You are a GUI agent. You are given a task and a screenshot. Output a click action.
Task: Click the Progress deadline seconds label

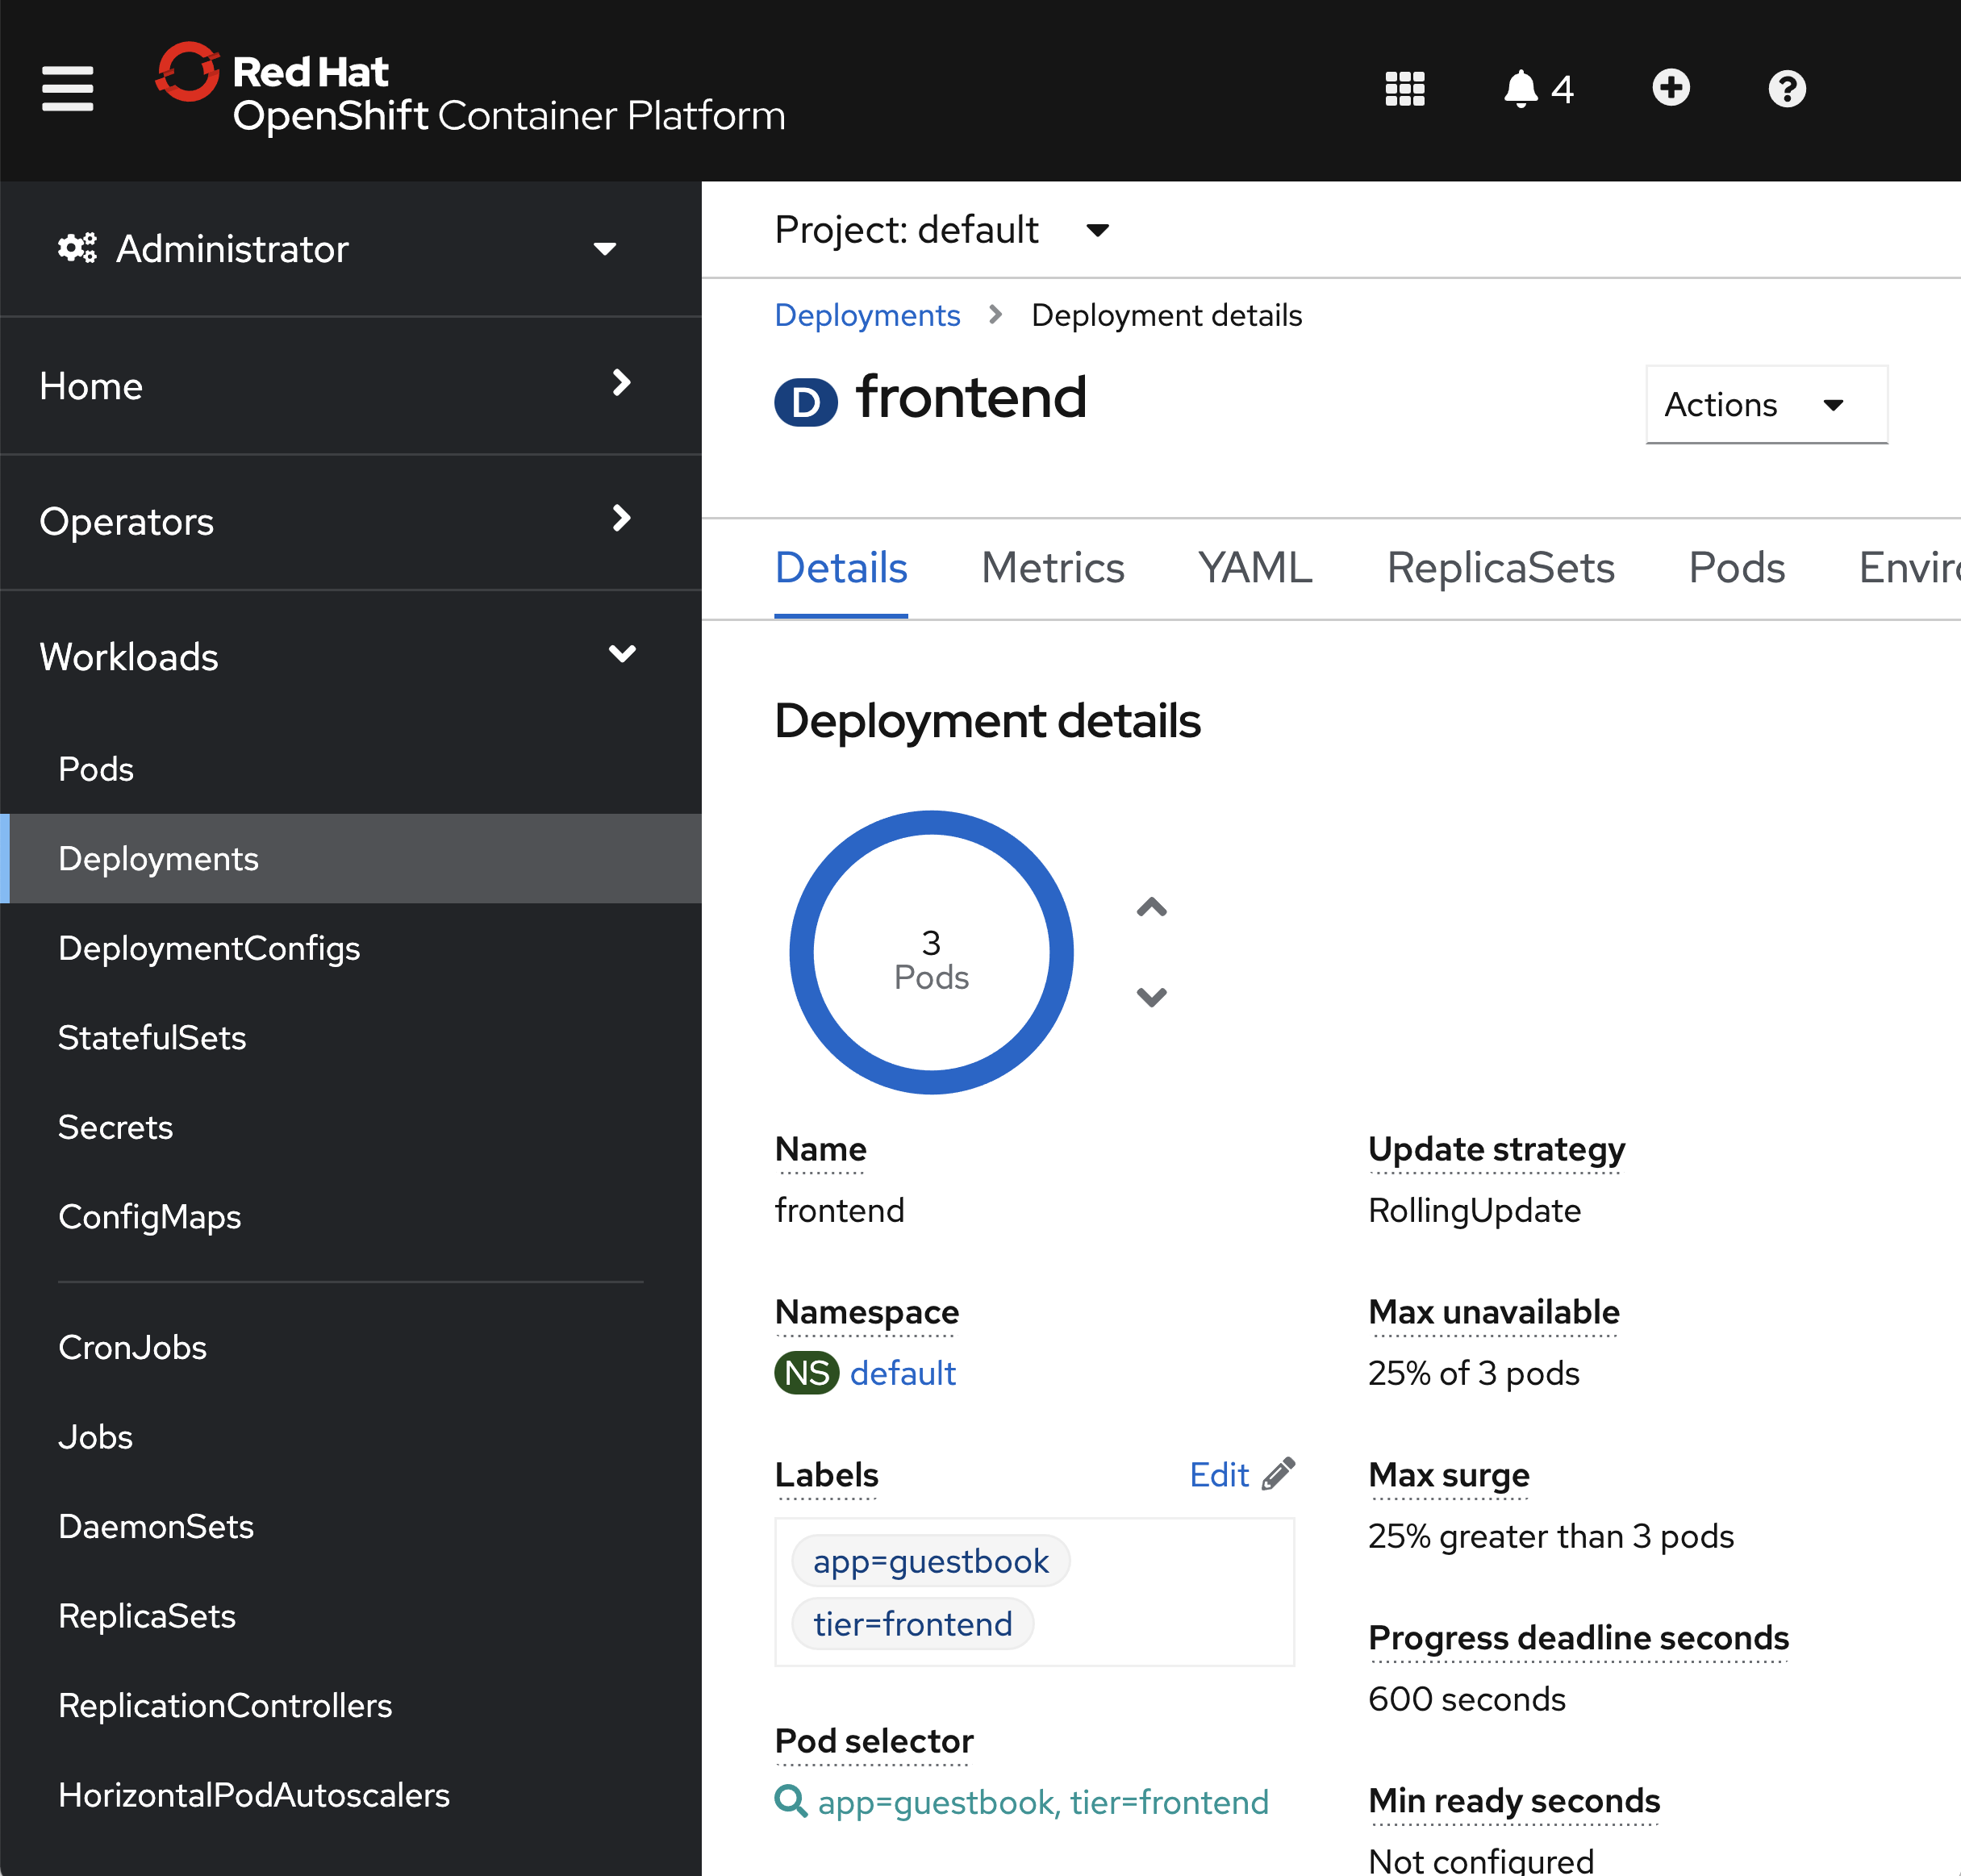[x=1578, y=1638]
